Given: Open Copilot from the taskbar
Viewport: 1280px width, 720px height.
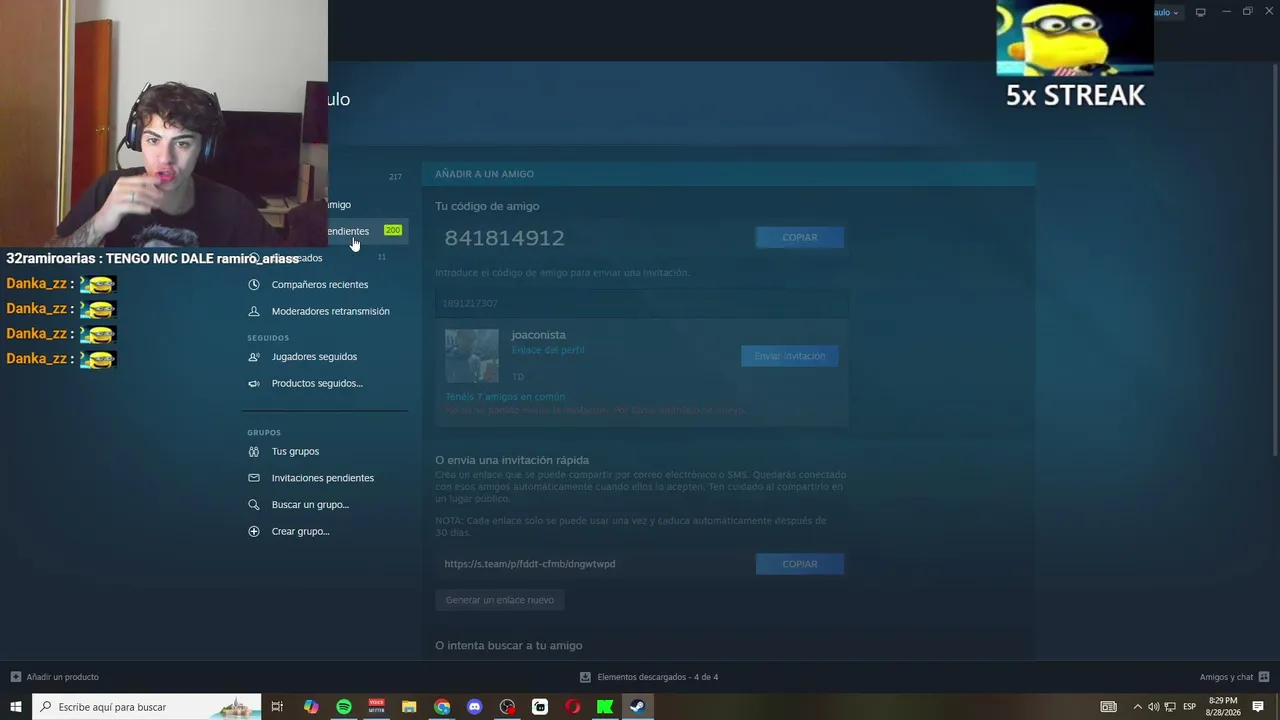Looking at the screenshot, I should [311, 707].
